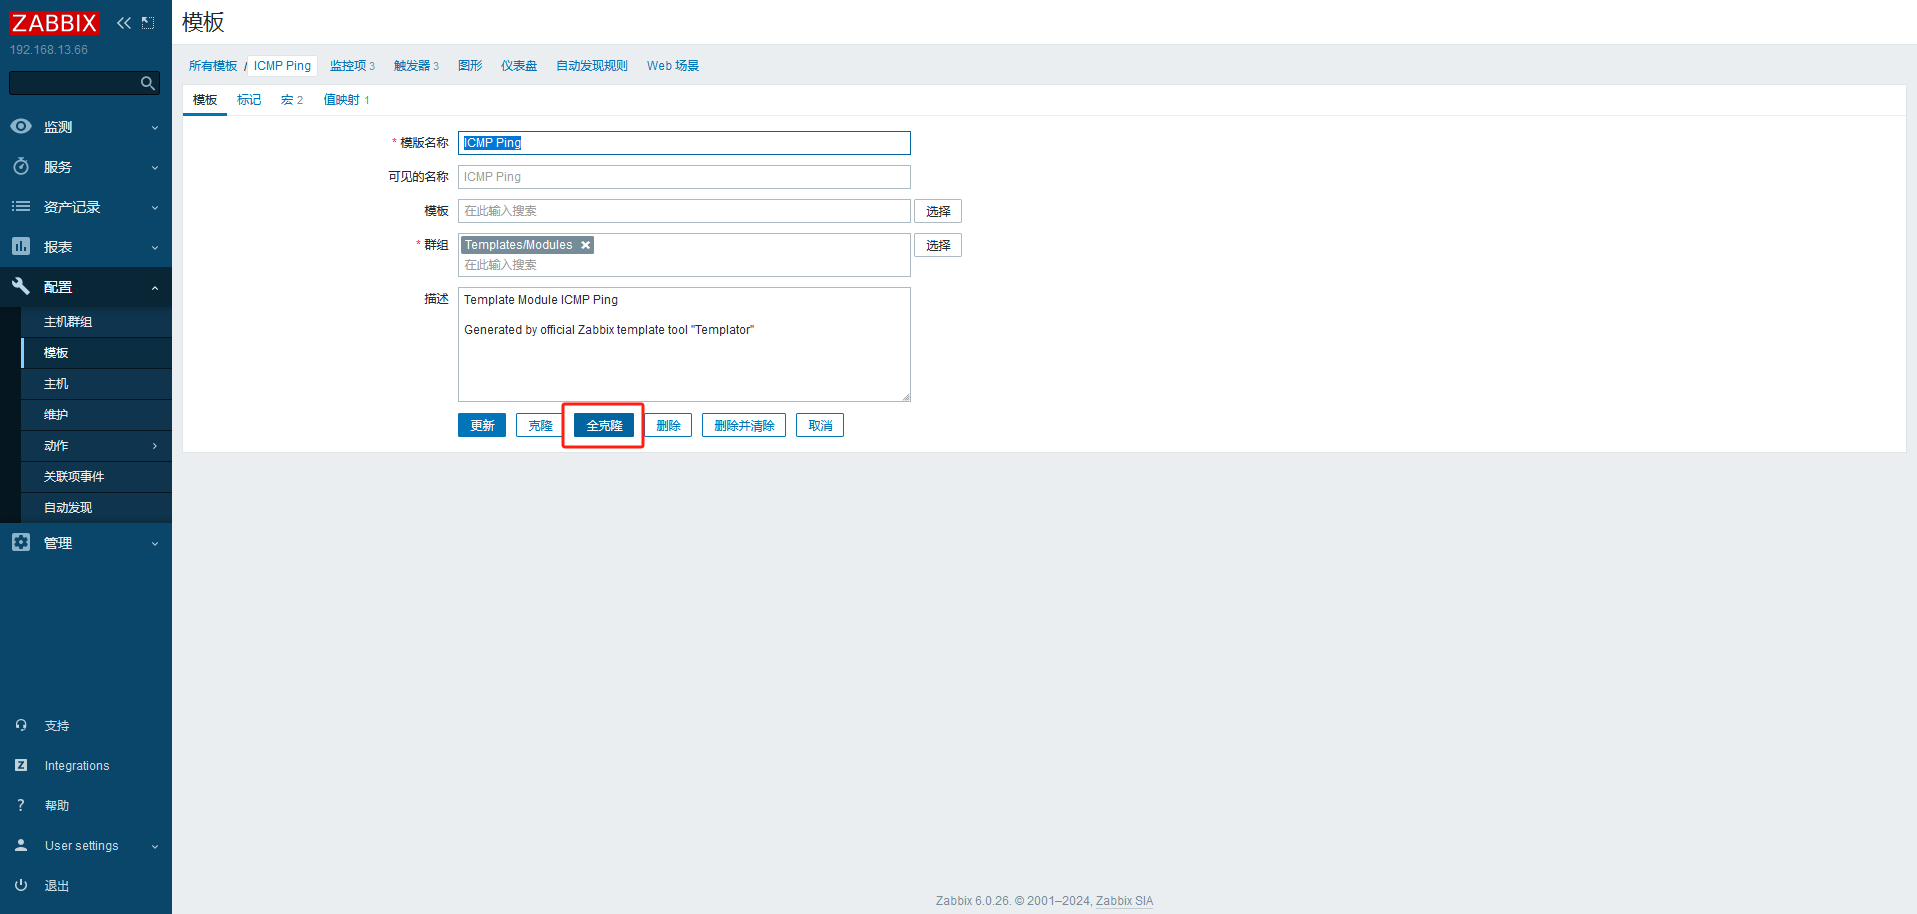This screenshot has width=1917, height=914.
Task: Switch to the 宏 tab
Action: pos(291,100)
